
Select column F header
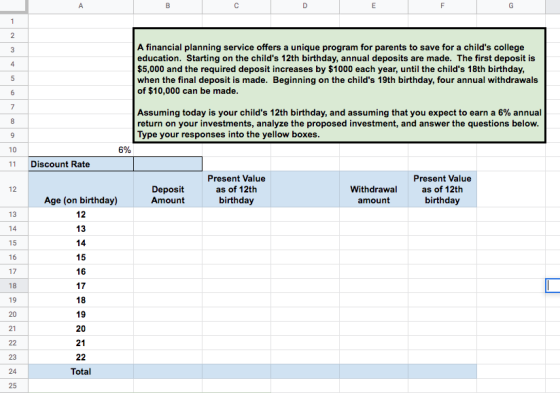[x=442, y=6]
